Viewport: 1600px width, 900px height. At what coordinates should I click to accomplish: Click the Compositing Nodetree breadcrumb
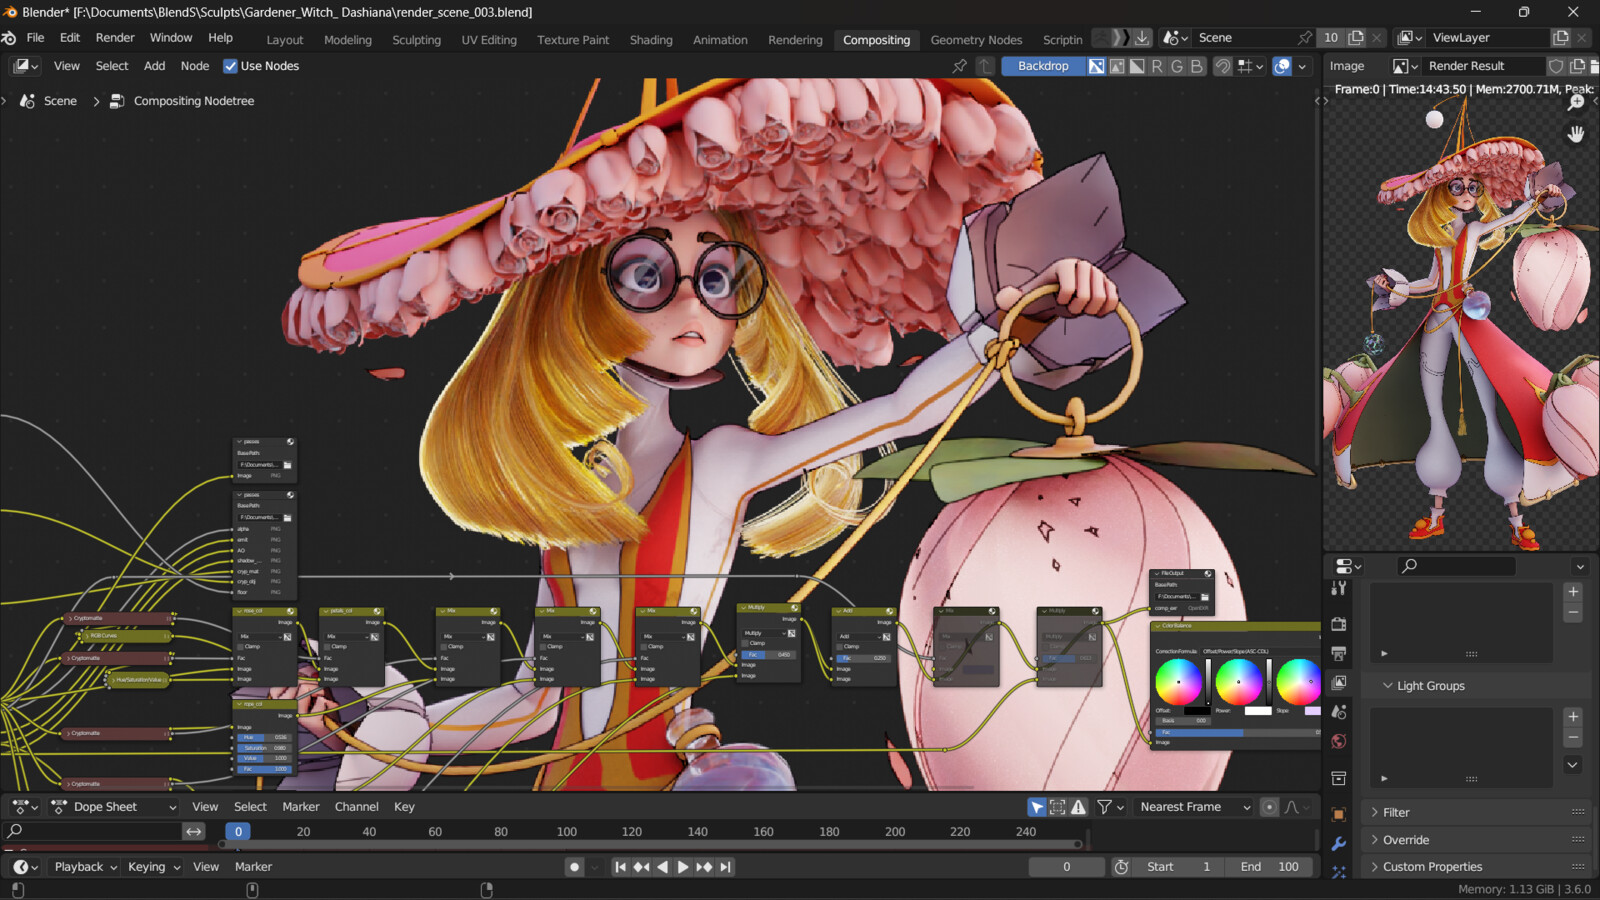coord(194,101)
